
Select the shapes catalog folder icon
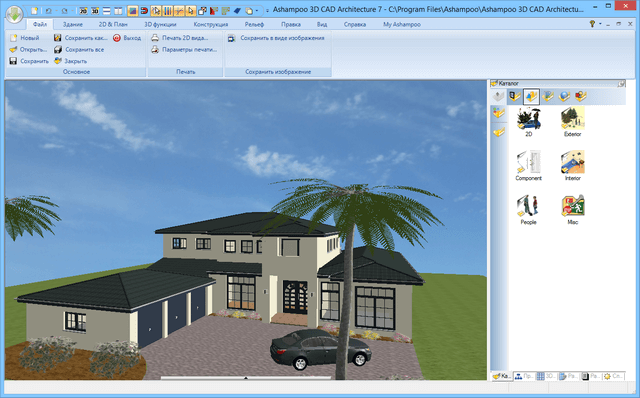[x=580, y=97]
